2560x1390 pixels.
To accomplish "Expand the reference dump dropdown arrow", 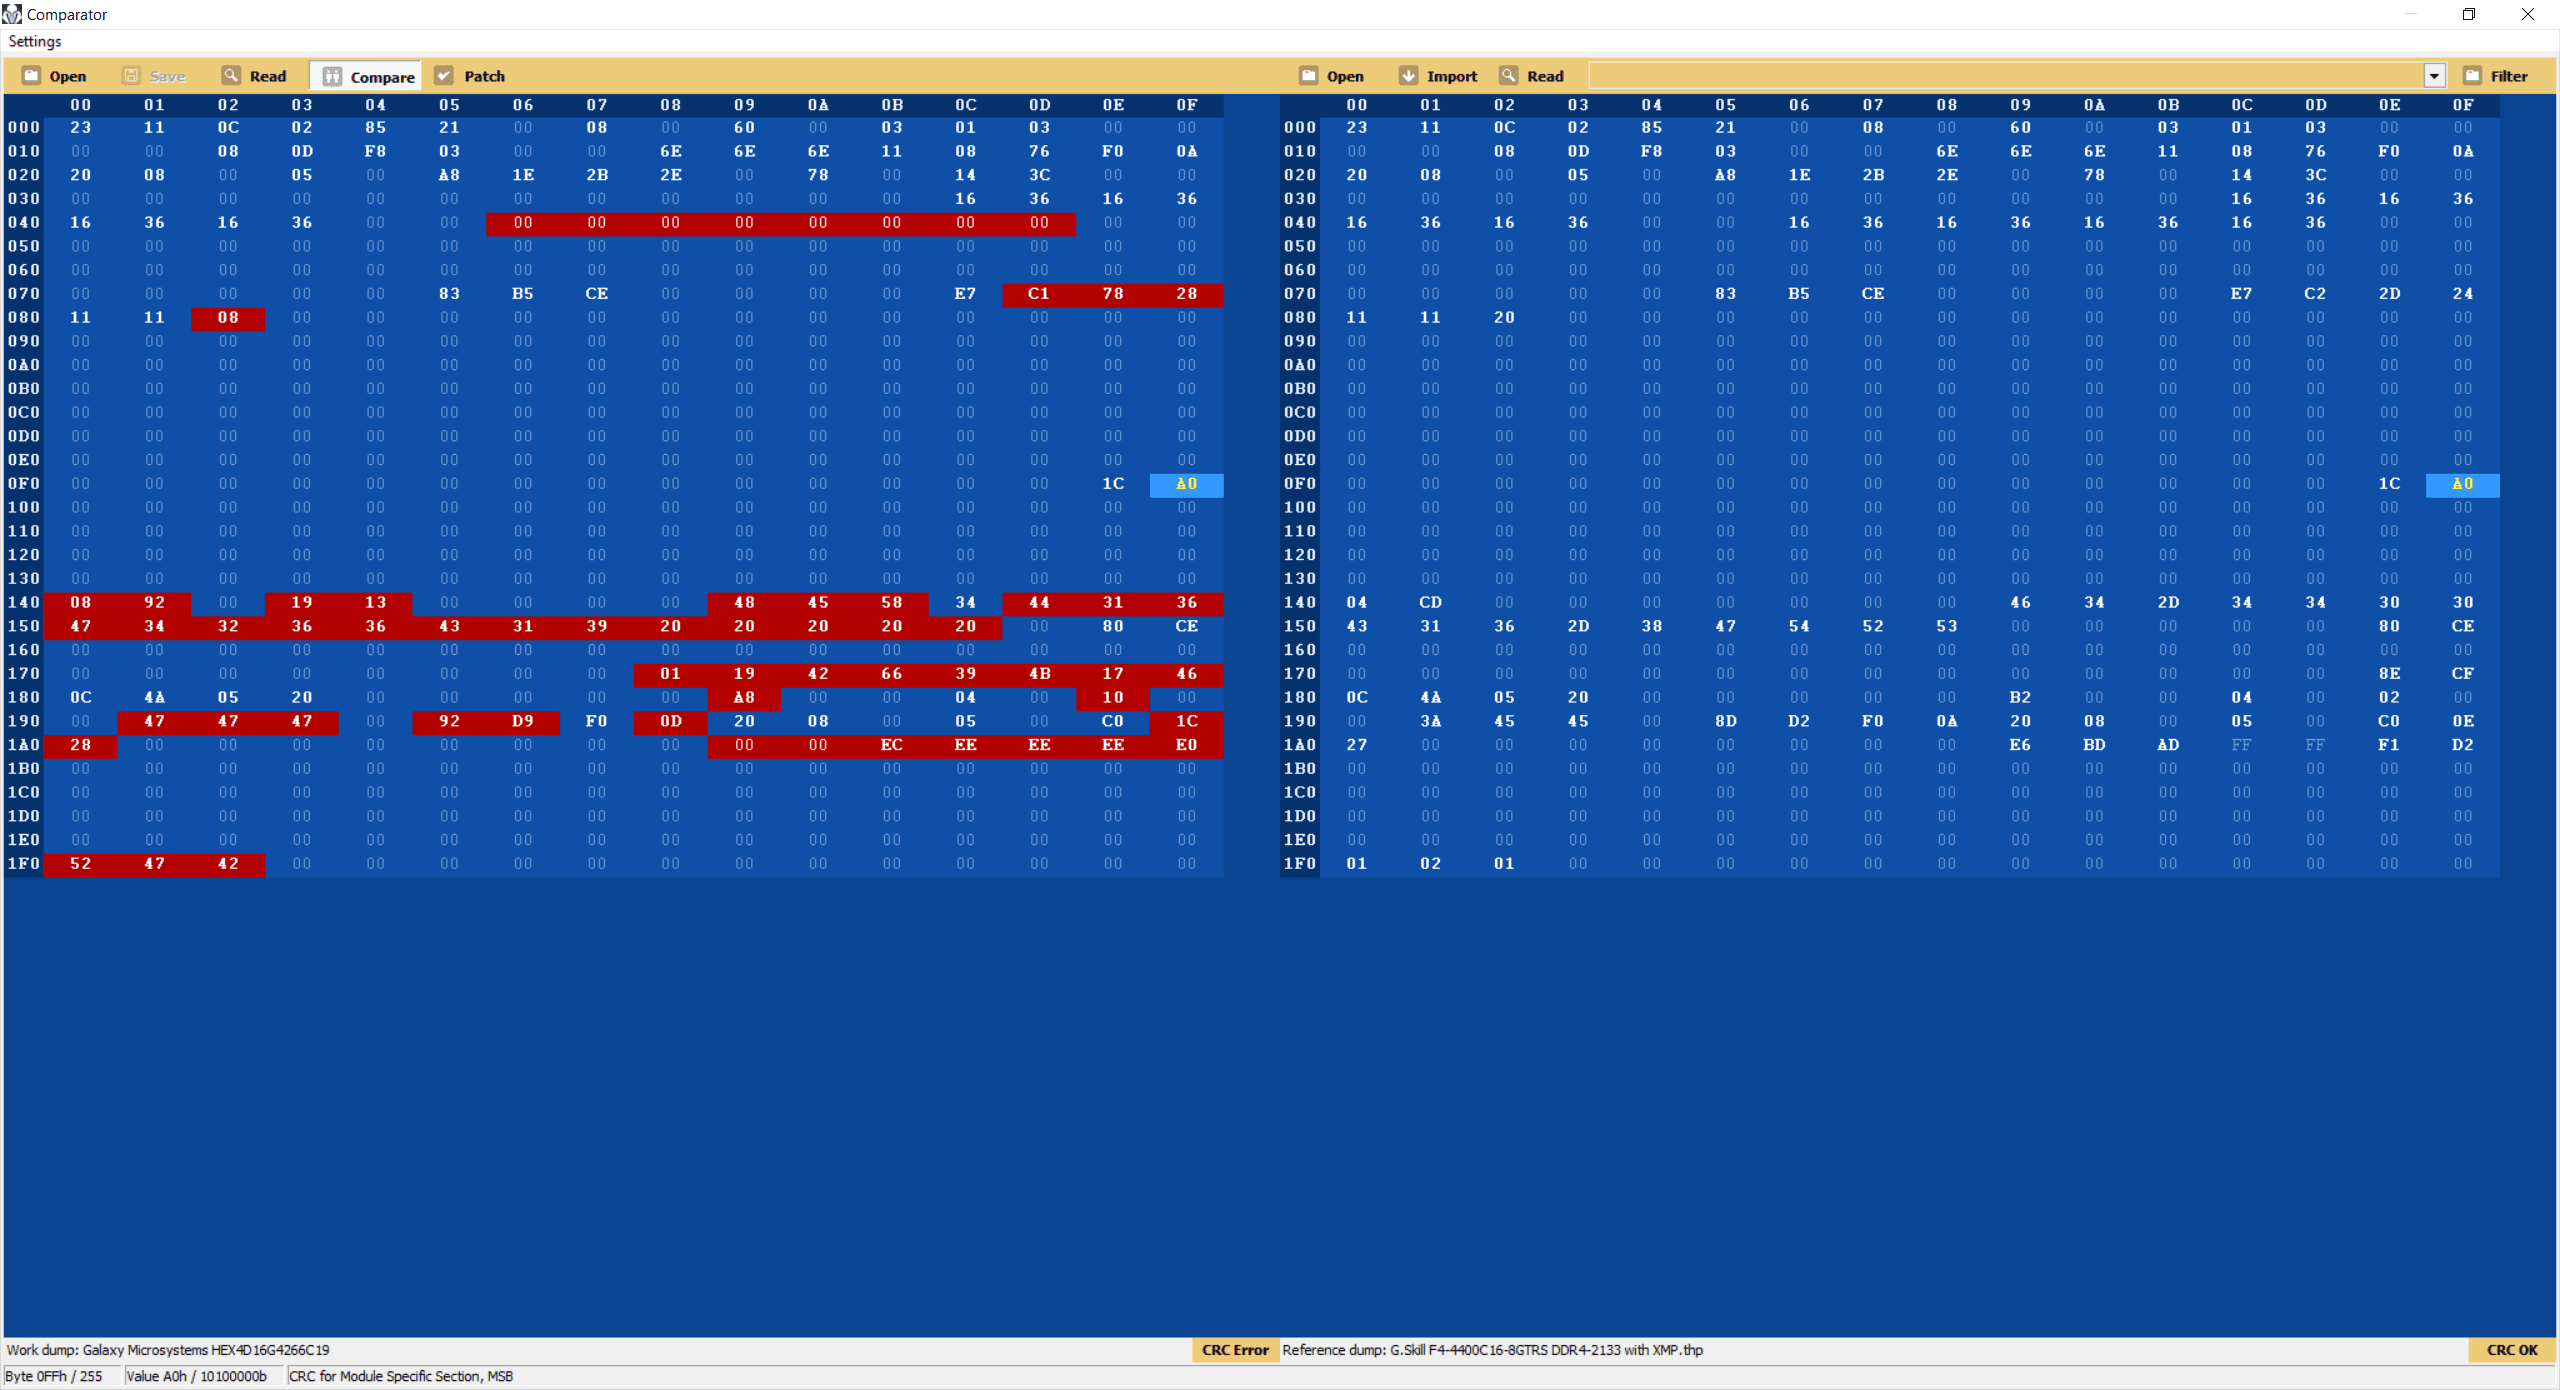I will [x=2434, y=76].
